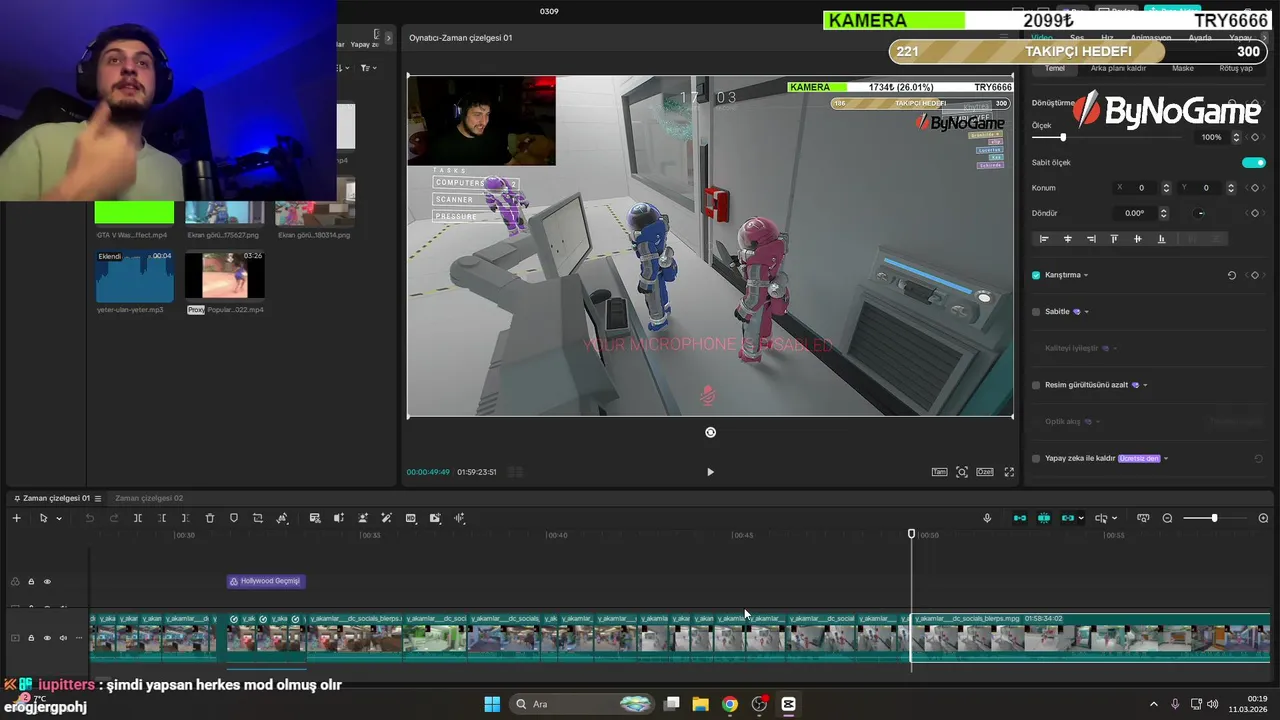Expand the Sabitle section arrow
Screen dimensions: 1280x720
click(1087, 312)
